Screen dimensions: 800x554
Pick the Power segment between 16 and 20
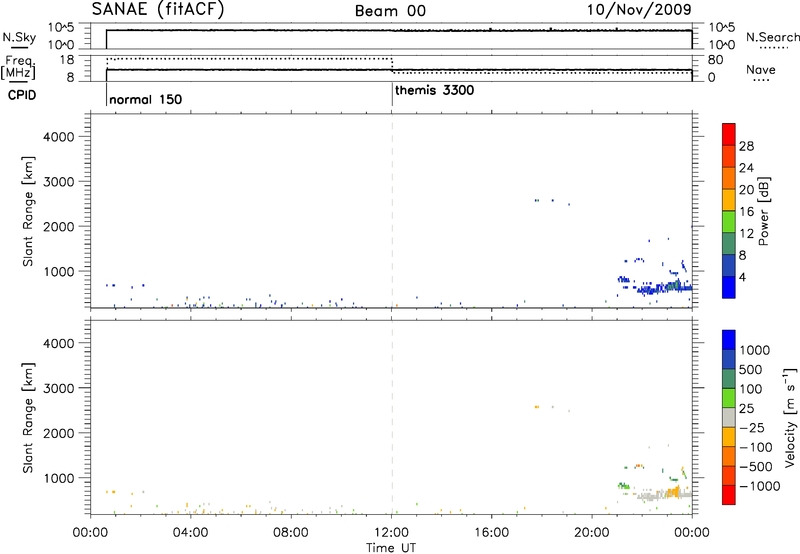click(729, 200)
